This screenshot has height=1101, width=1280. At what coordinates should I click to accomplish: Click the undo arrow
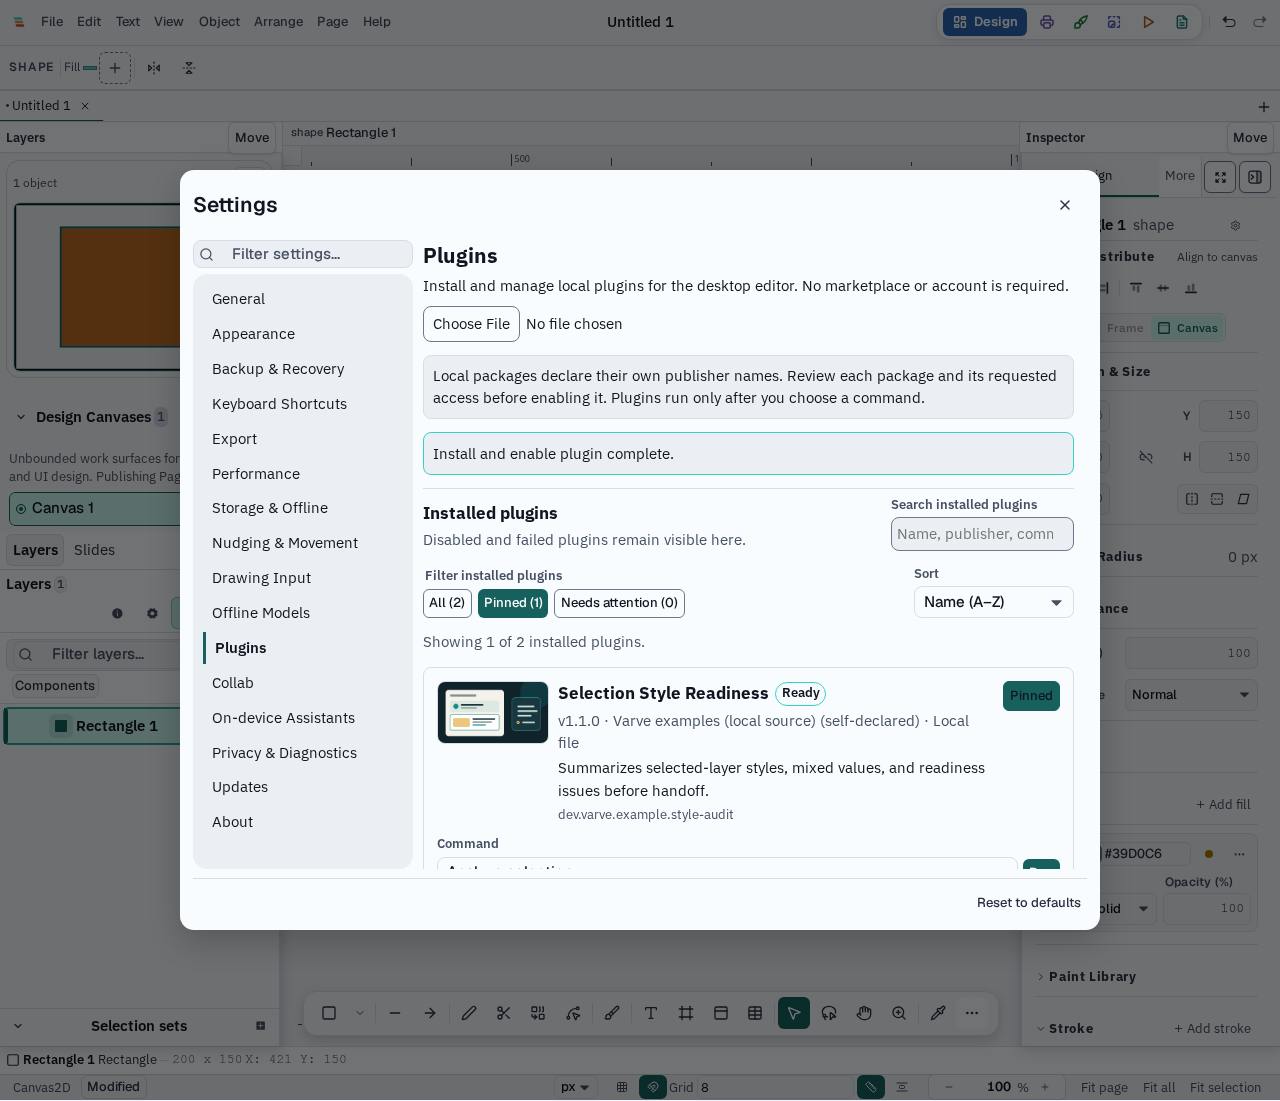click(1229, 22)
